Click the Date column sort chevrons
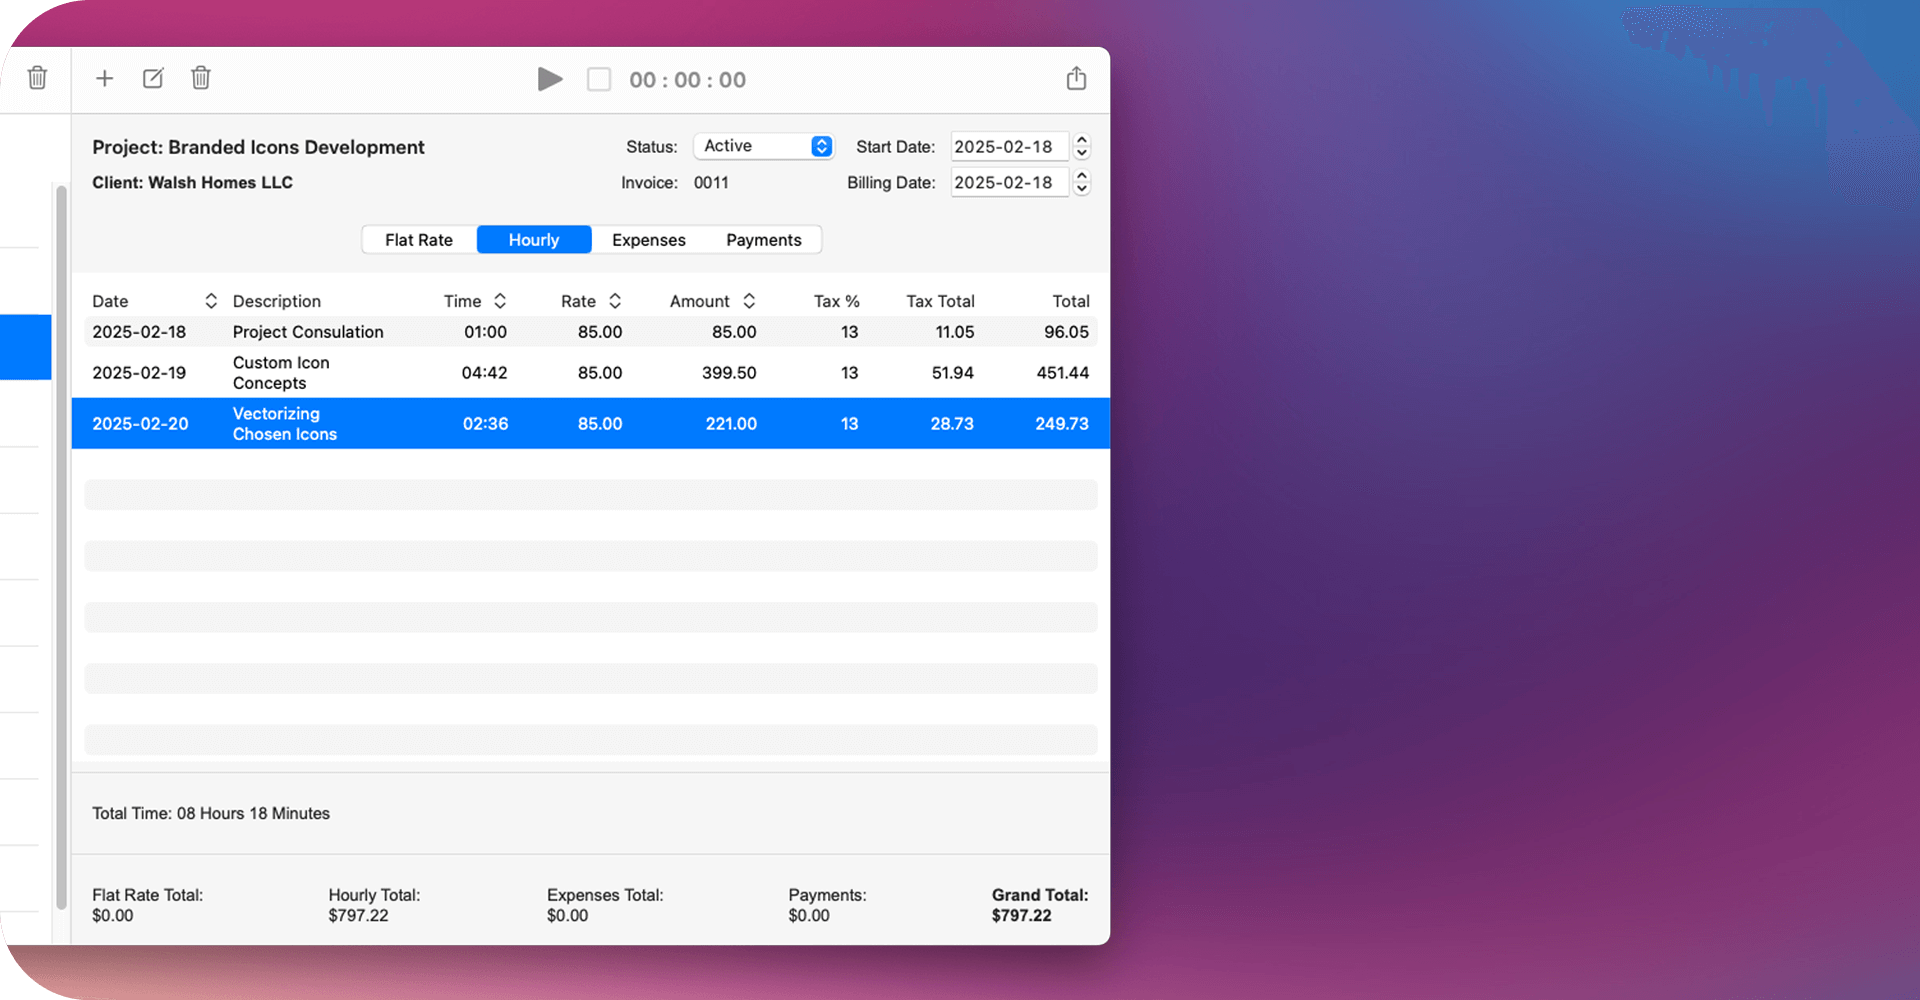 [211, 301]
